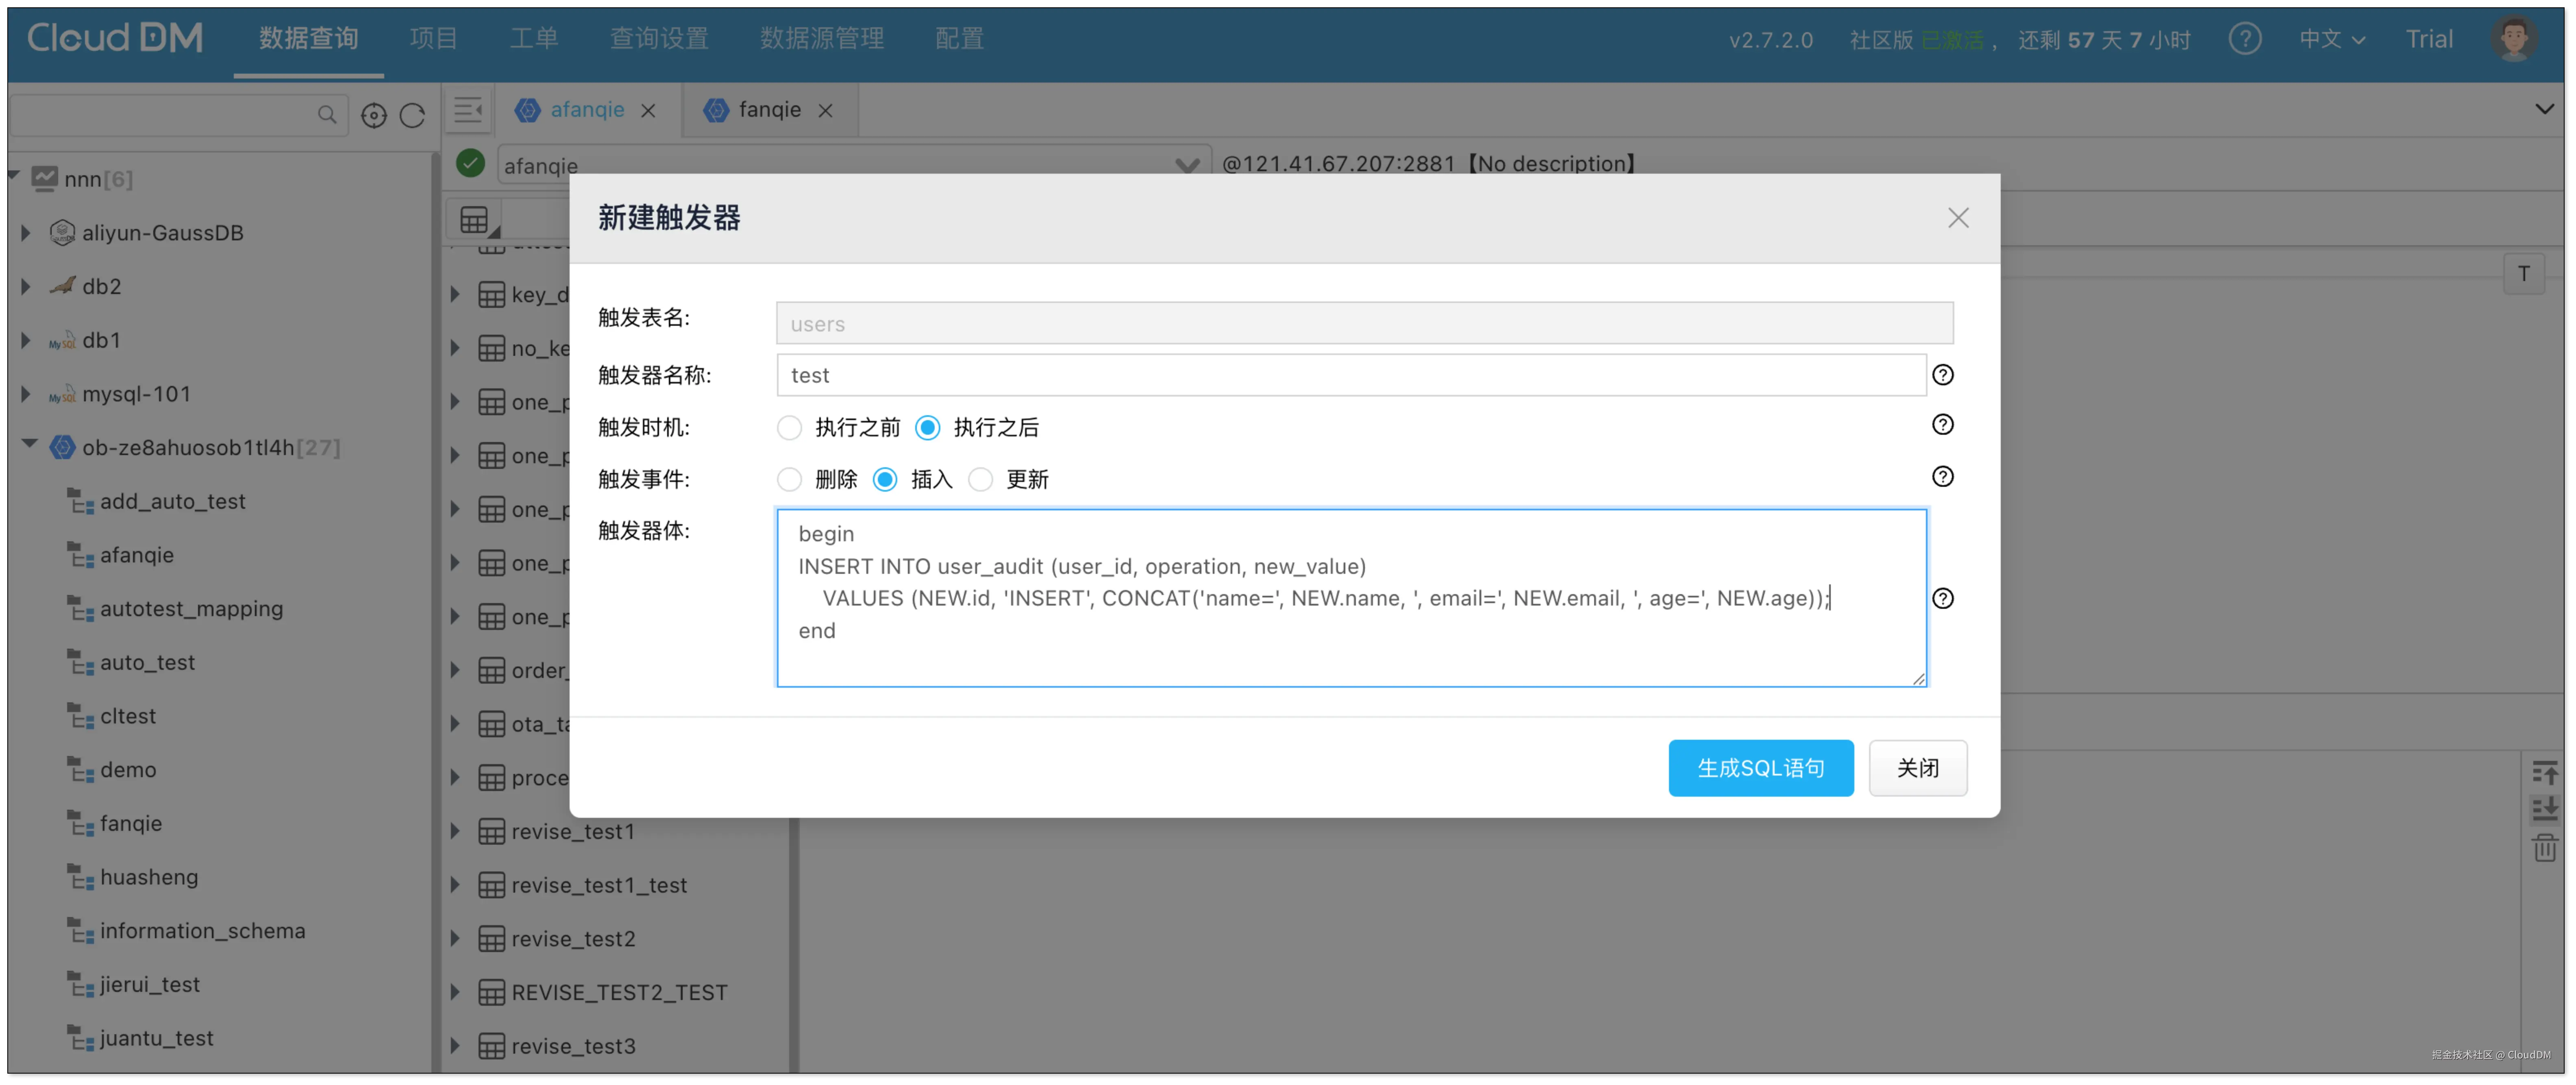Click help icon beside trigger name field
The image size is (2576, 1085).
point(1942,375)
